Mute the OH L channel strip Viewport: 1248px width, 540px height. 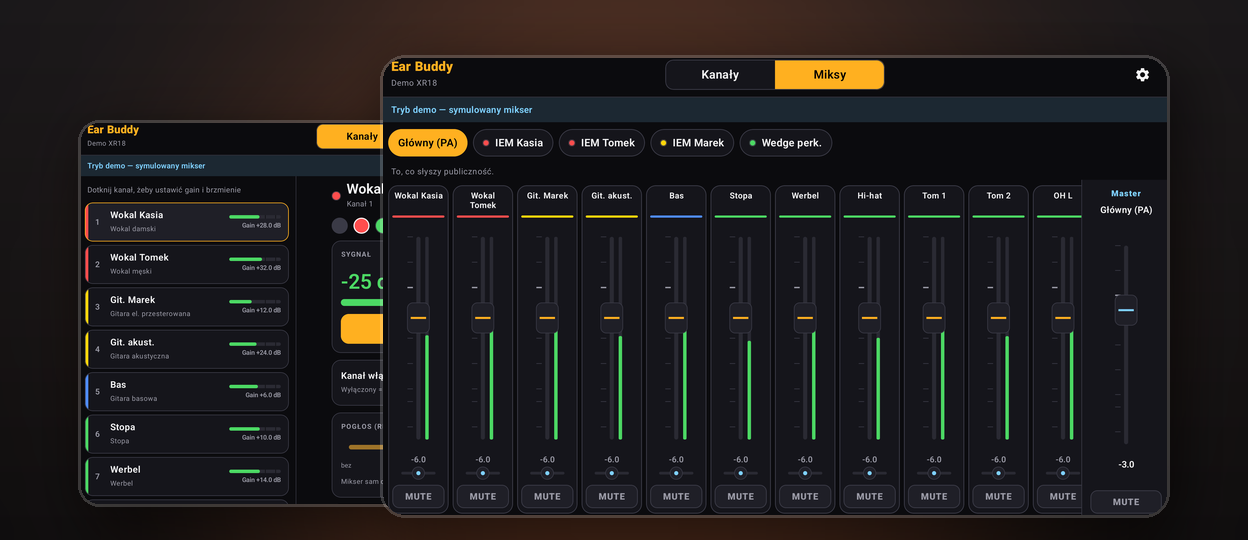(x=1061, y=496)
